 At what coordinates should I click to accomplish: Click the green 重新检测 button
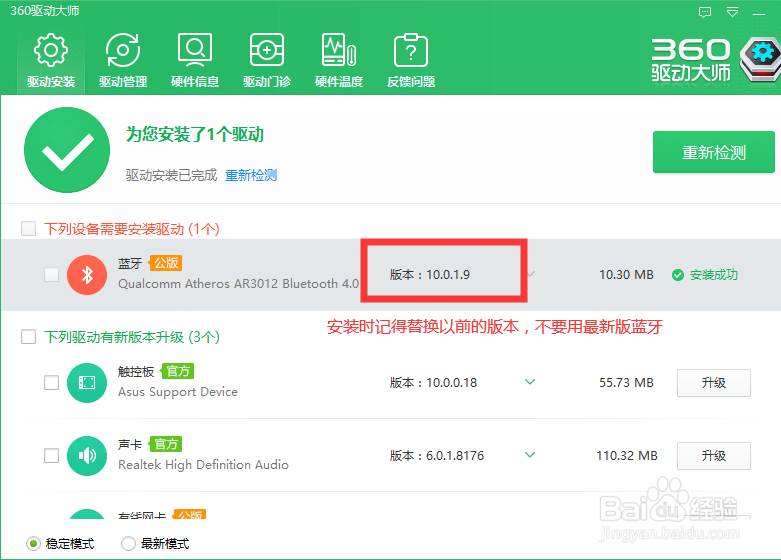[713, 152]
